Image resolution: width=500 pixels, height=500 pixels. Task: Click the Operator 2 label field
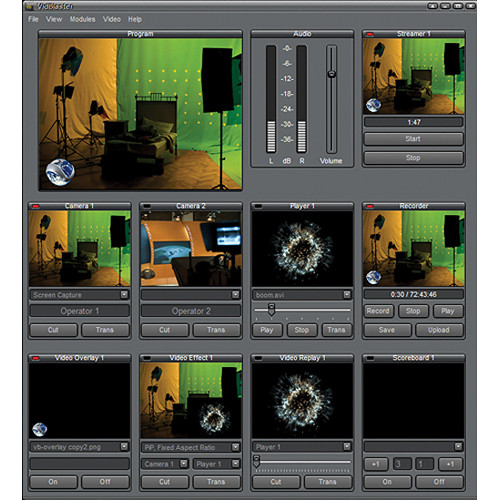pos(191,311)
